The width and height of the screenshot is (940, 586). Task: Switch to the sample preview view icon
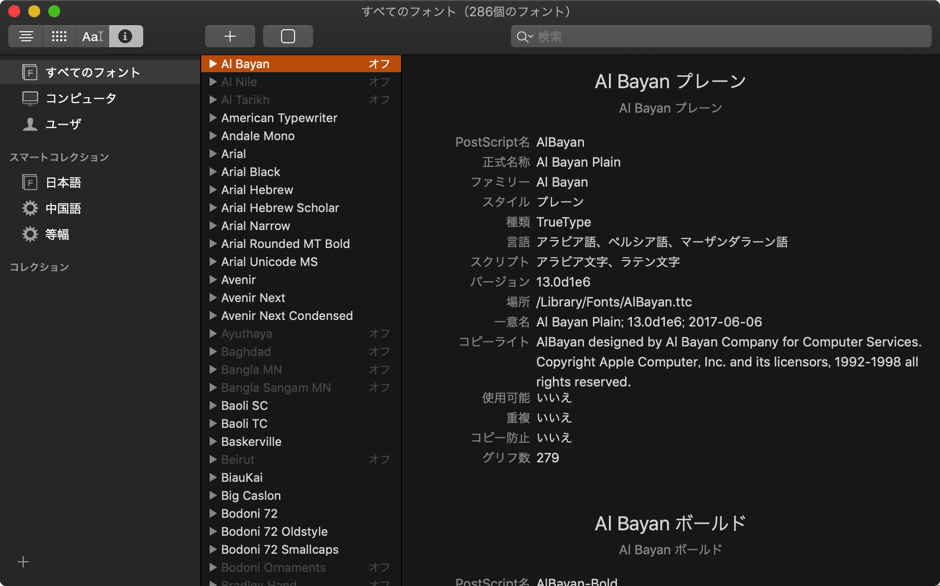click(x=26, y=36)
